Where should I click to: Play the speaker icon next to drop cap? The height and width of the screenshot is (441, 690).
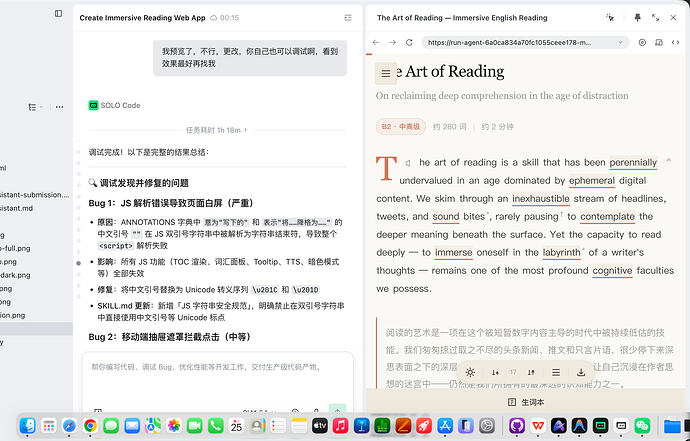(408, 163)
